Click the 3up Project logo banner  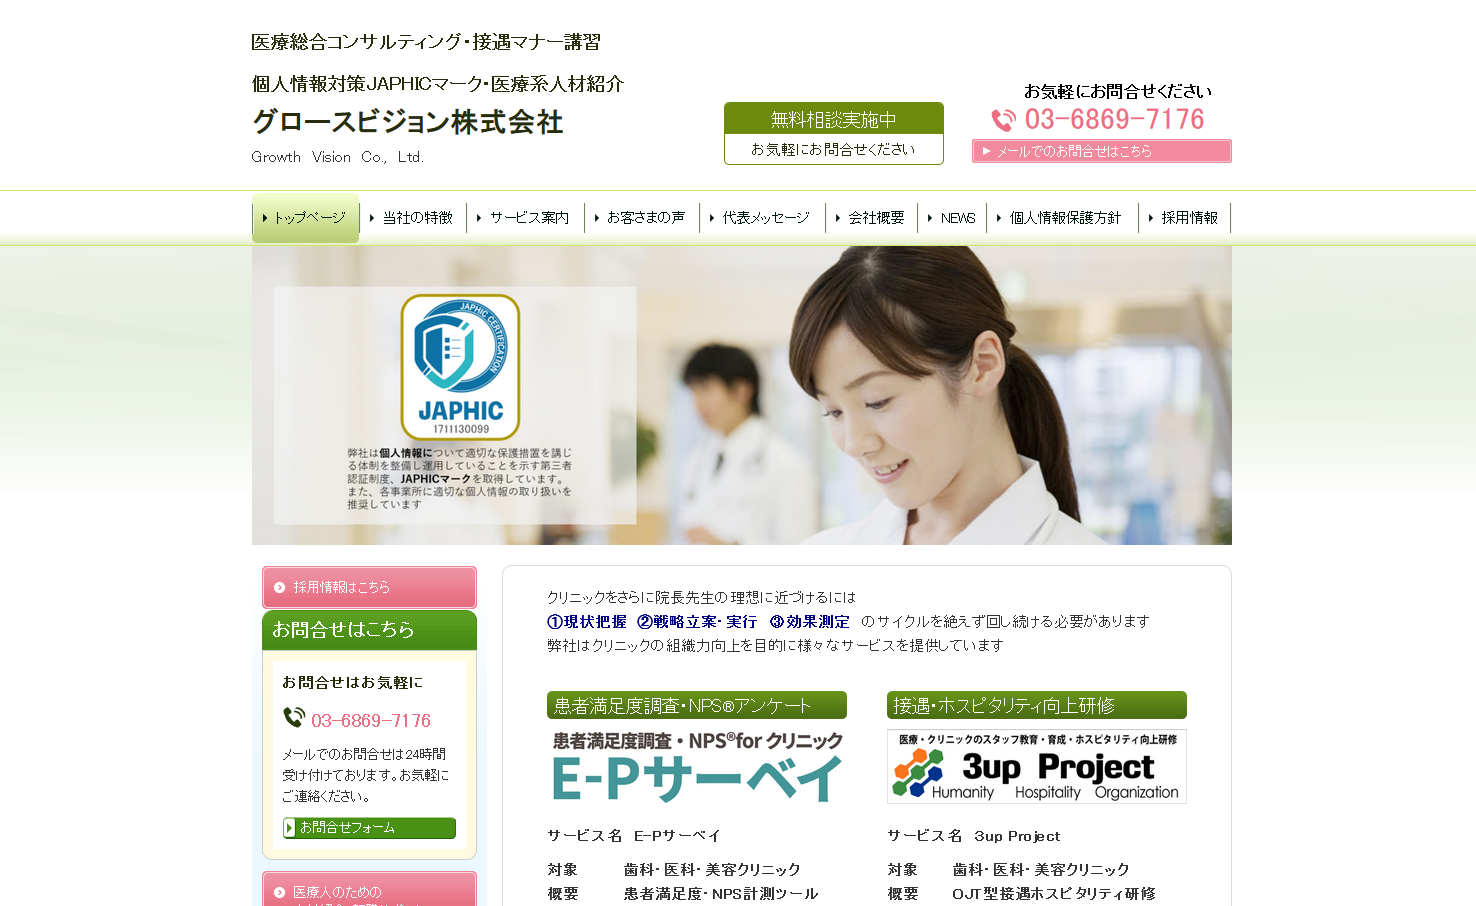[x=1036, y=766]
